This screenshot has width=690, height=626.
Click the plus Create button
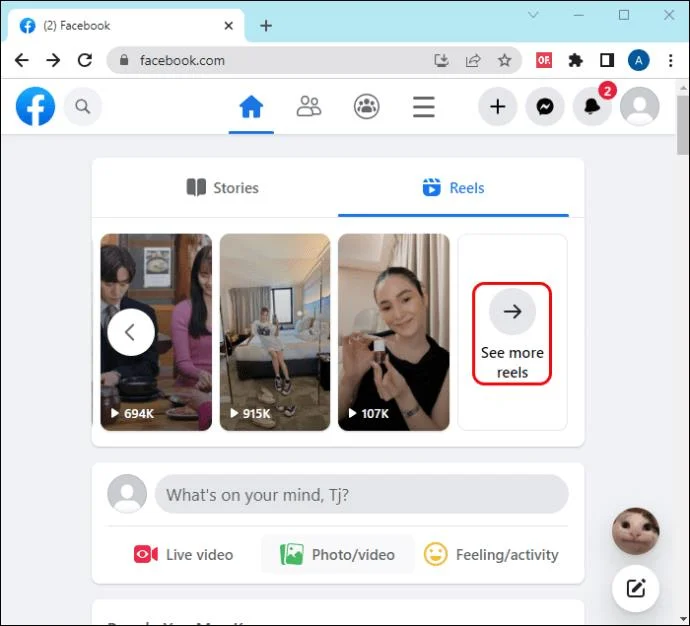point(498,106)
